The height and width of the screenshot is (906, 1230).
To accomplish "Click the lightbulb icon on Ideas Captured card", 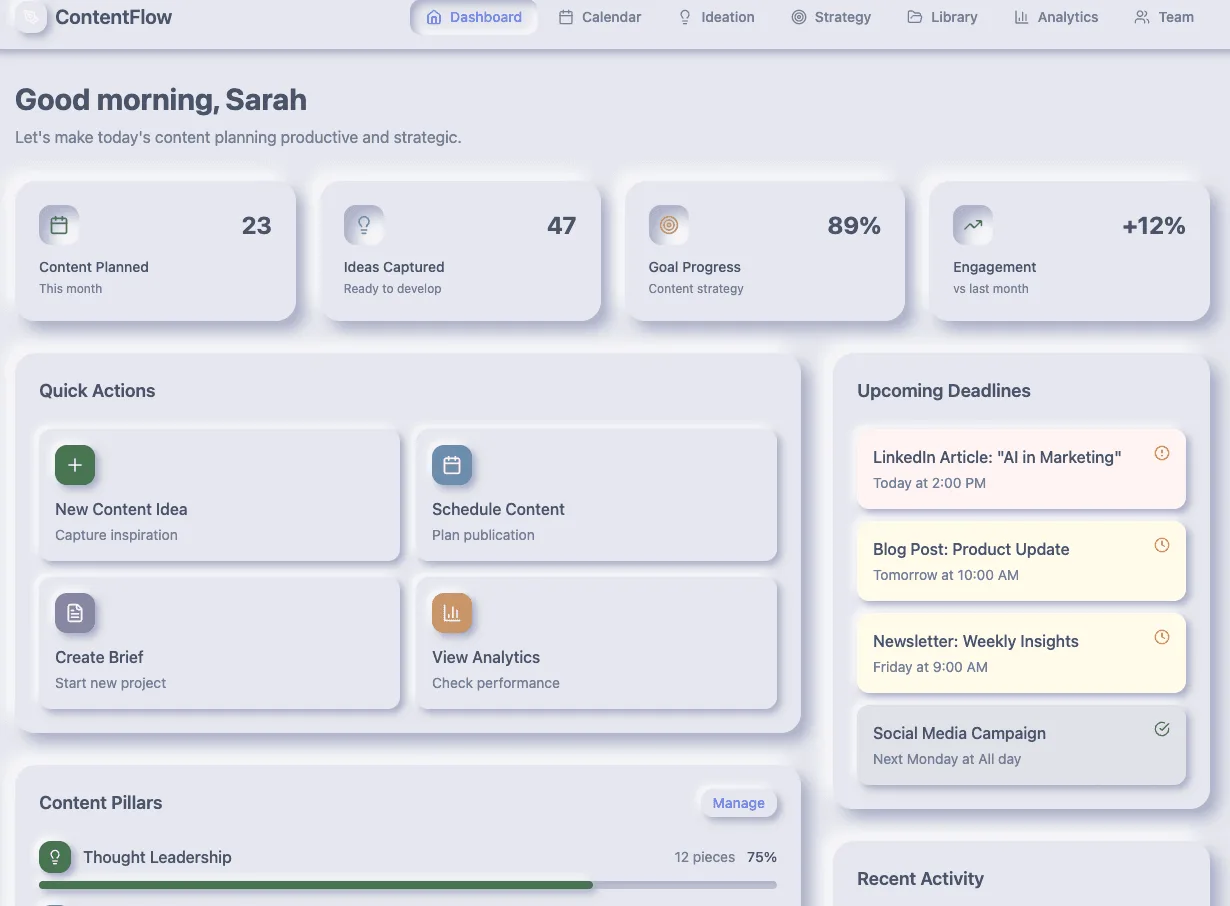I will pyautogui.click(x=364, y=225).
